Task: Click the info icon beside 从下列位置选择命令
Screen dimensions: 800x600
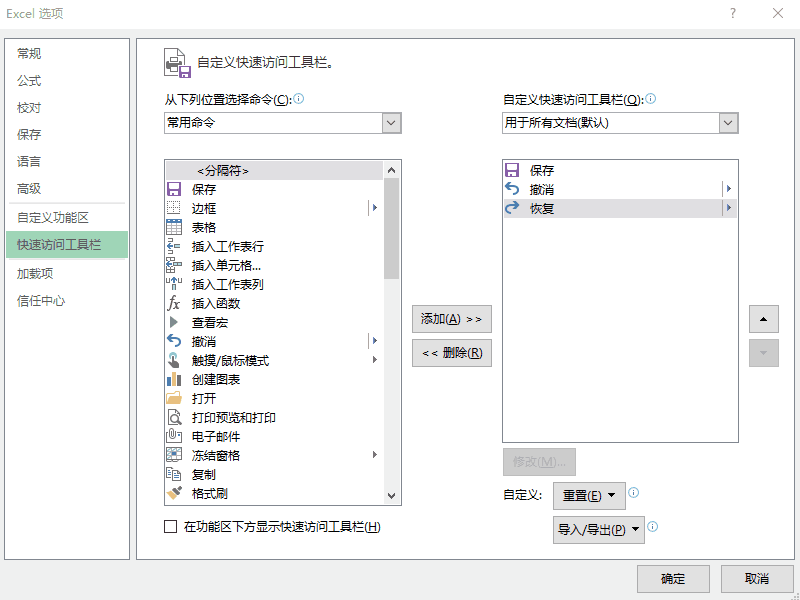Action: tap(299, 98)
